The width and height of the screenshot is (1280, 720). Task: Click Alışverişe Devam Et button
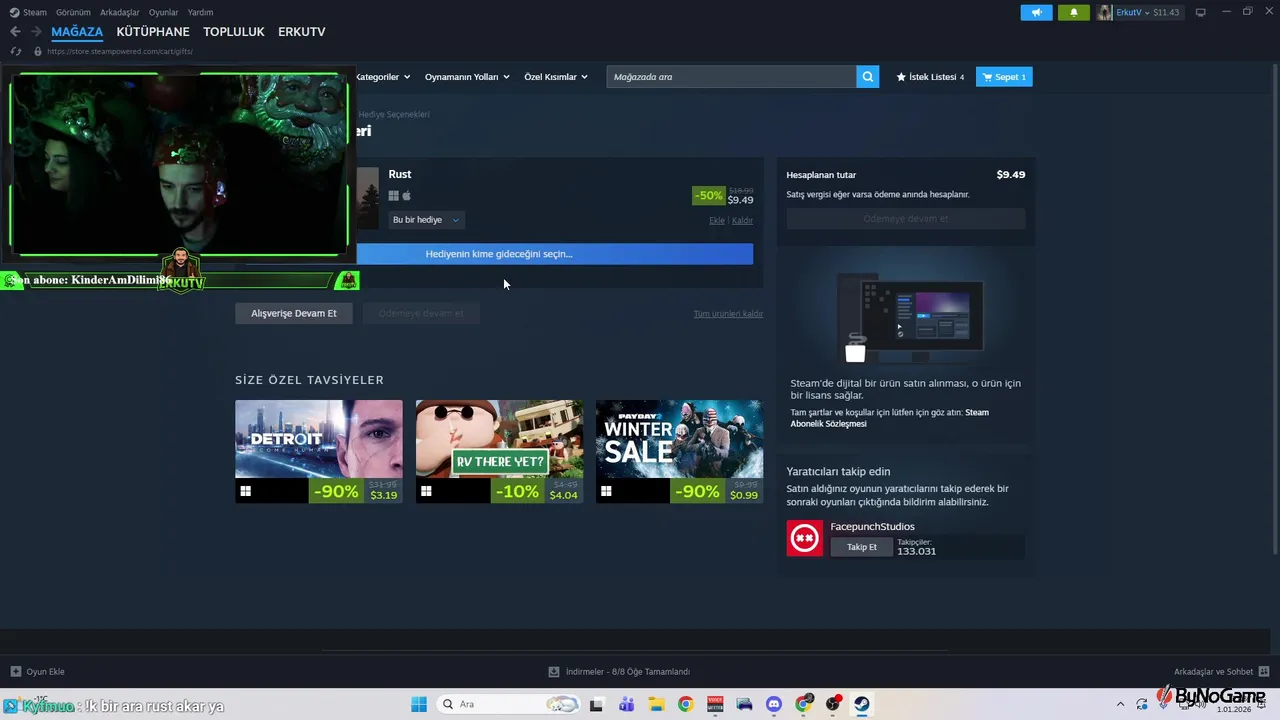(x=294, y=313)
